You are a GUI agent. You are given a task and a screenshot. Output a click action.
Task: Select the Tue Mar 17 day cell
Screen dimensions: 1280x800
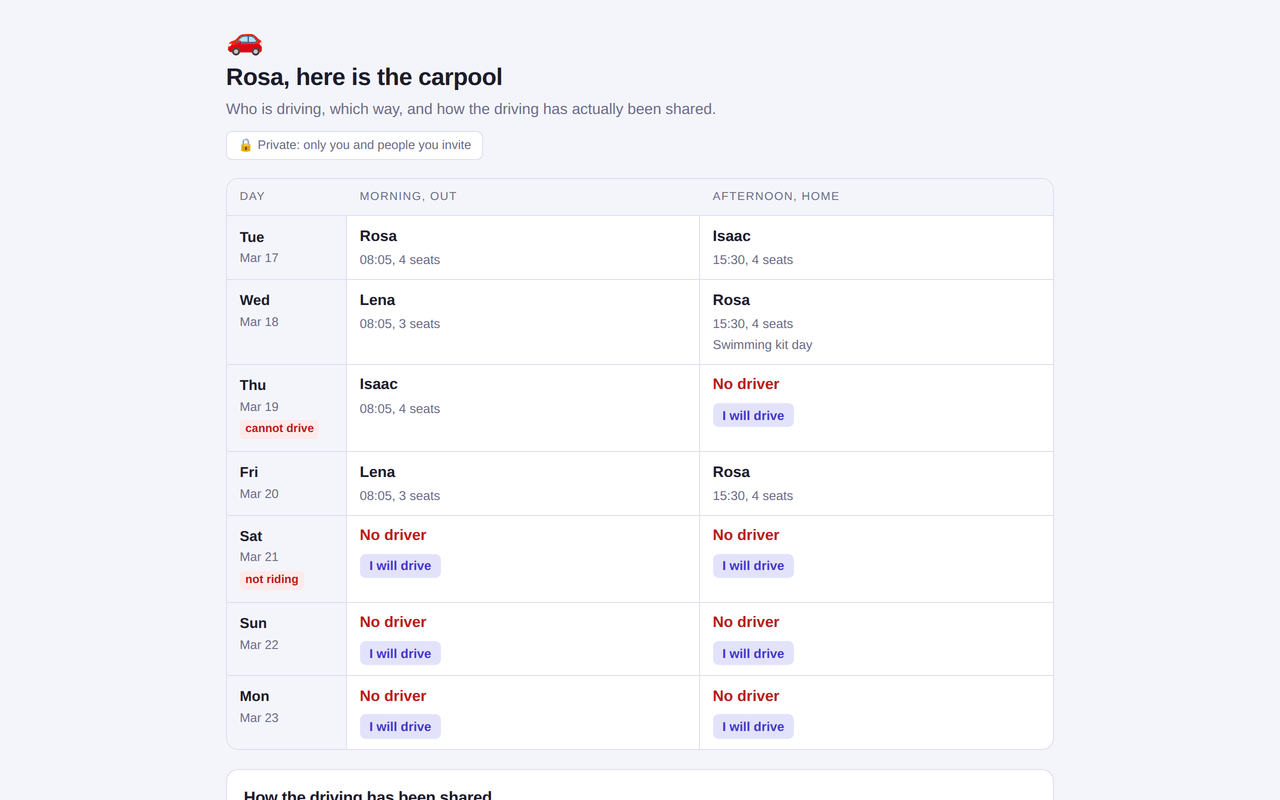click(287, 247)
